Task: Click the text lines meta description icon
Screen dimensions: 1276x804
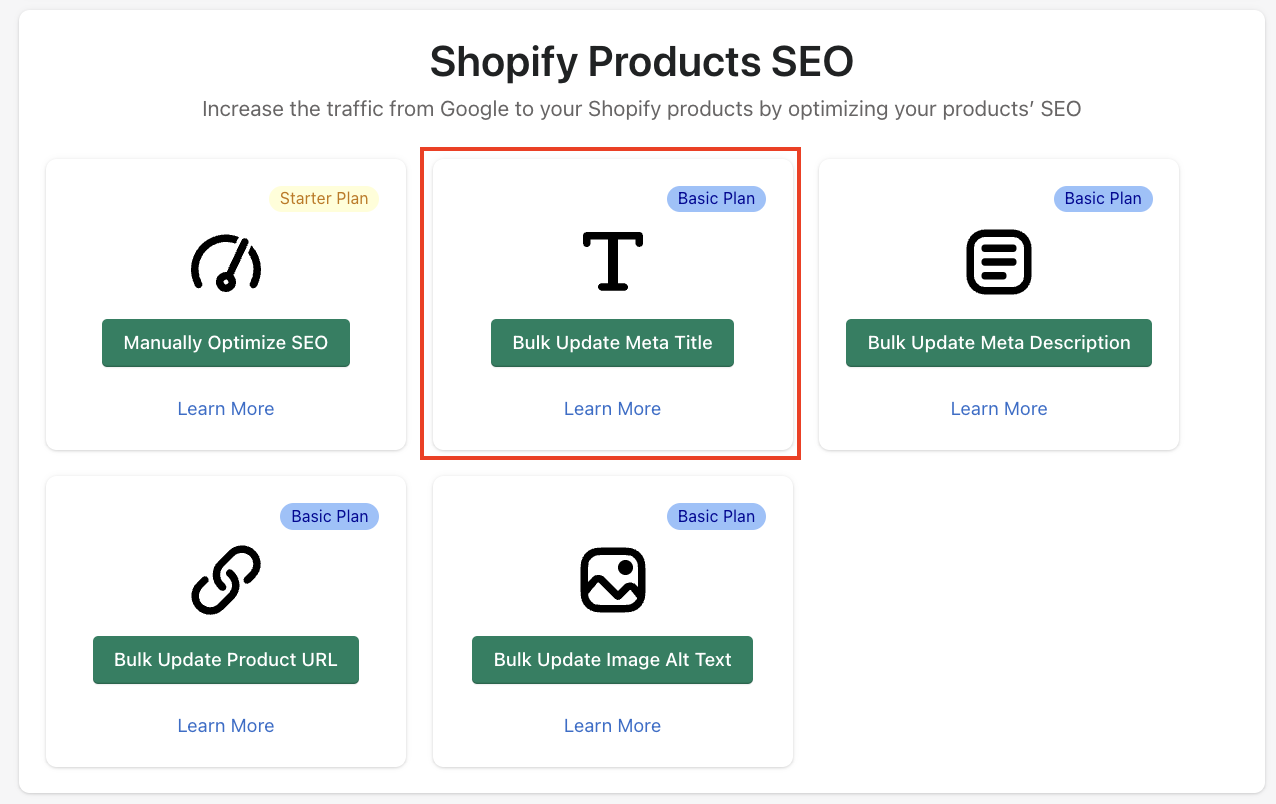Action: coord(999,262)
